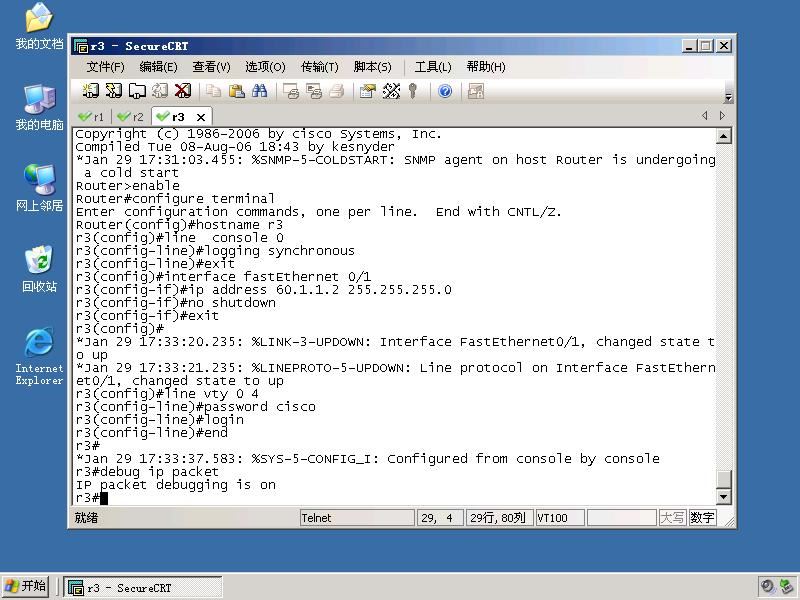Image resolution: width=800 pixels, height=600 pixels.
Task: Expand the toolbar overflow chevron
Action: 729,96
